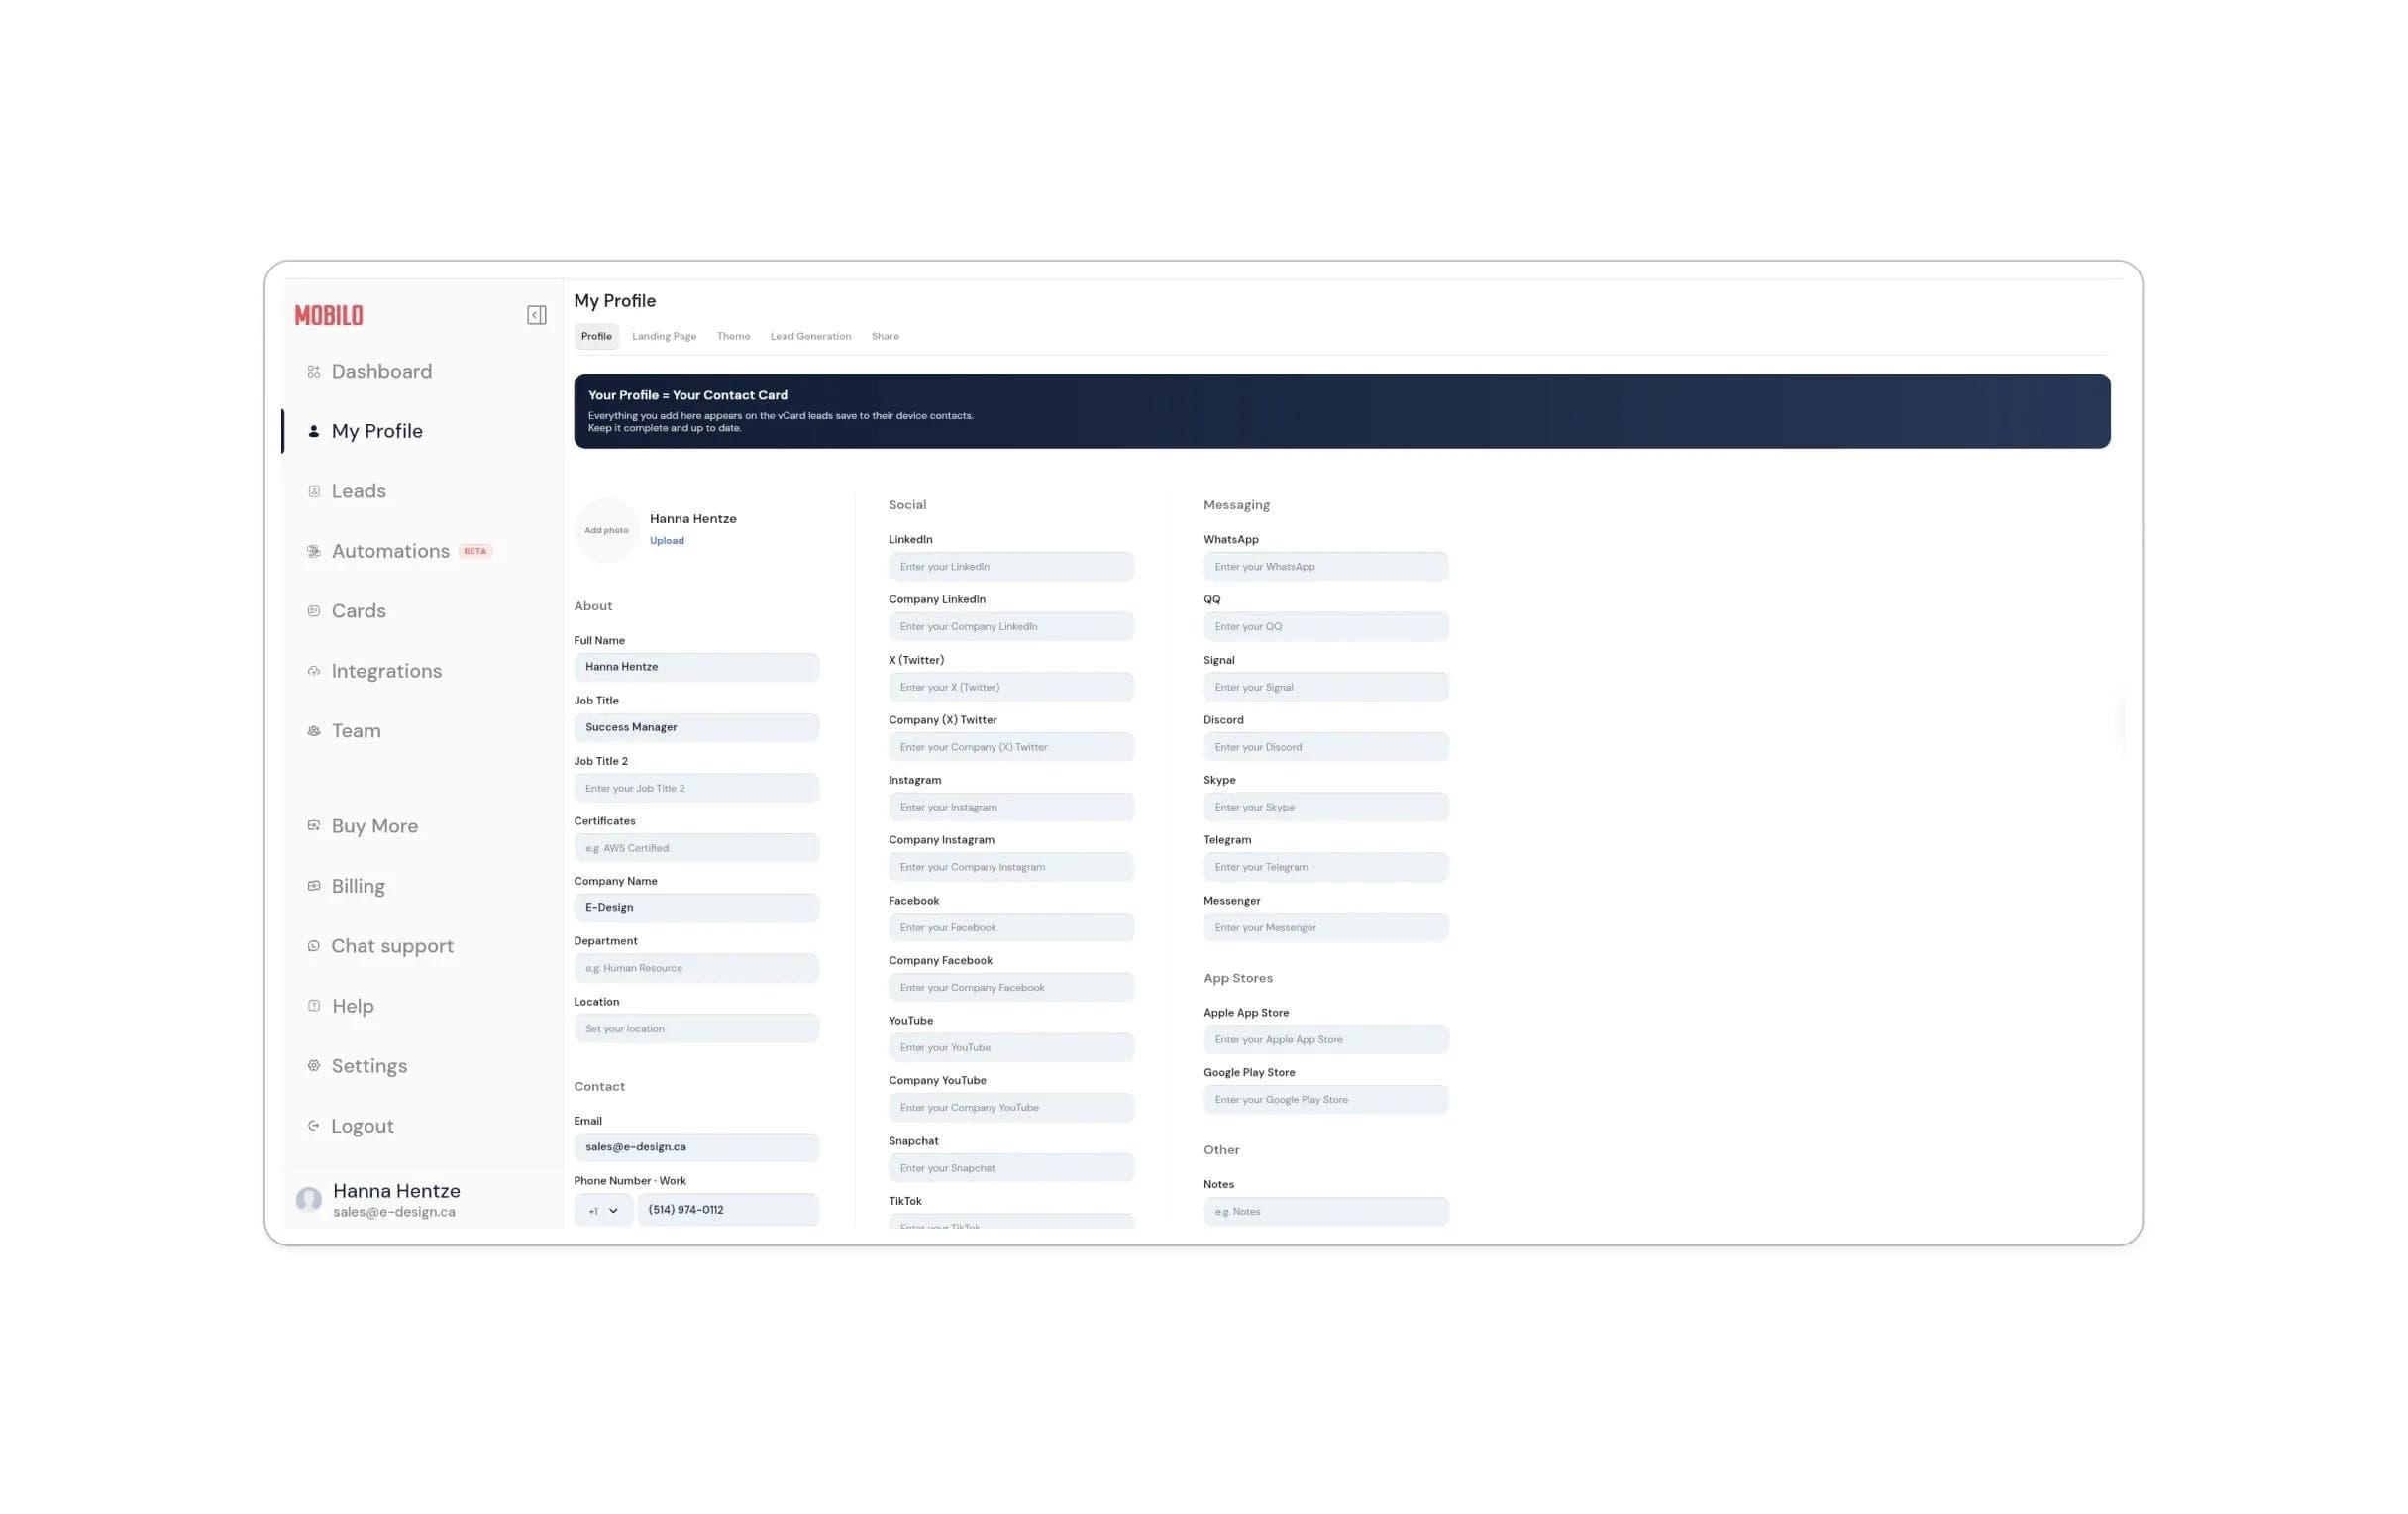Click the Dashboard grid icon
This screenshot has height=1514, width=2408.
point(314,371)
